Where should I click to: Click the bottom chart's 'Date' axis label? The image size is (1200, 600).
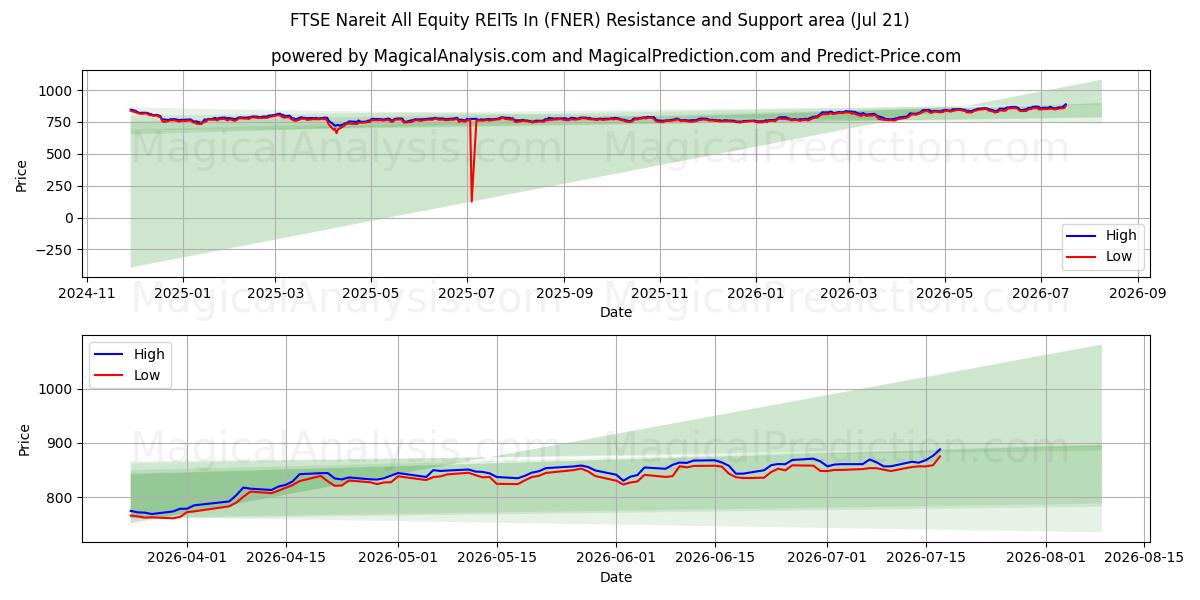pyautogui.click(x=615, y=577)
